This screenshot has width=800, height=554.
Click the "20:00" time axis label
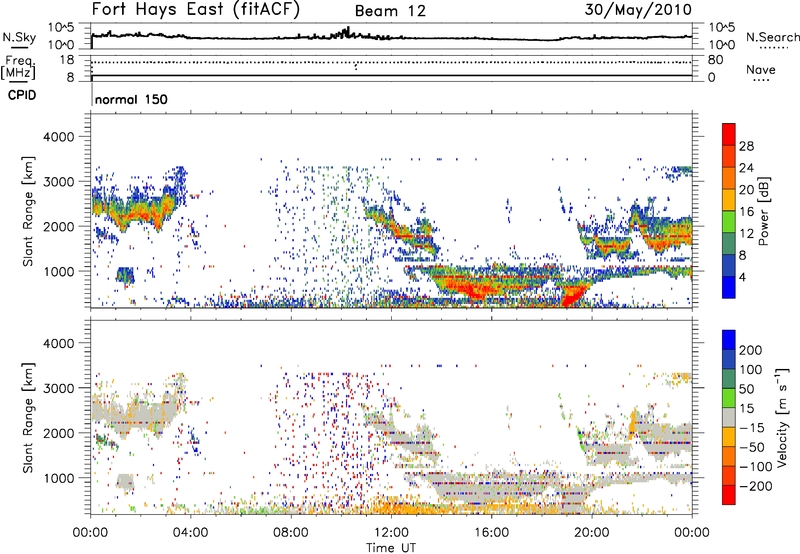591,533
